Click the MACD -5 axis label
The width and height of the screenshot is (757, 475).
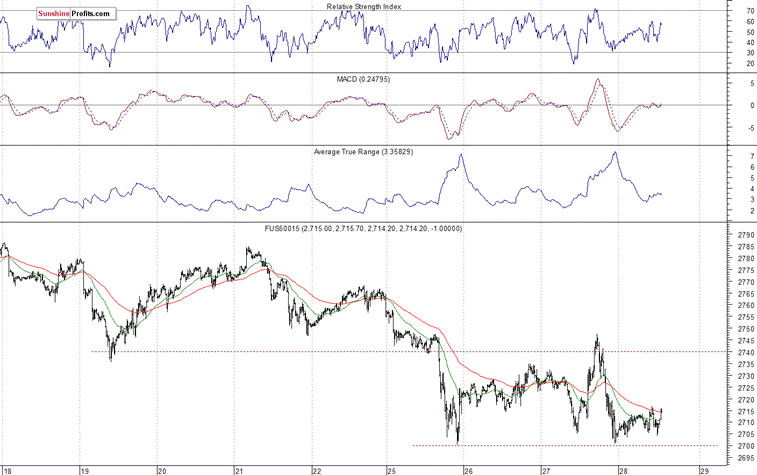[x=751, y=128]
